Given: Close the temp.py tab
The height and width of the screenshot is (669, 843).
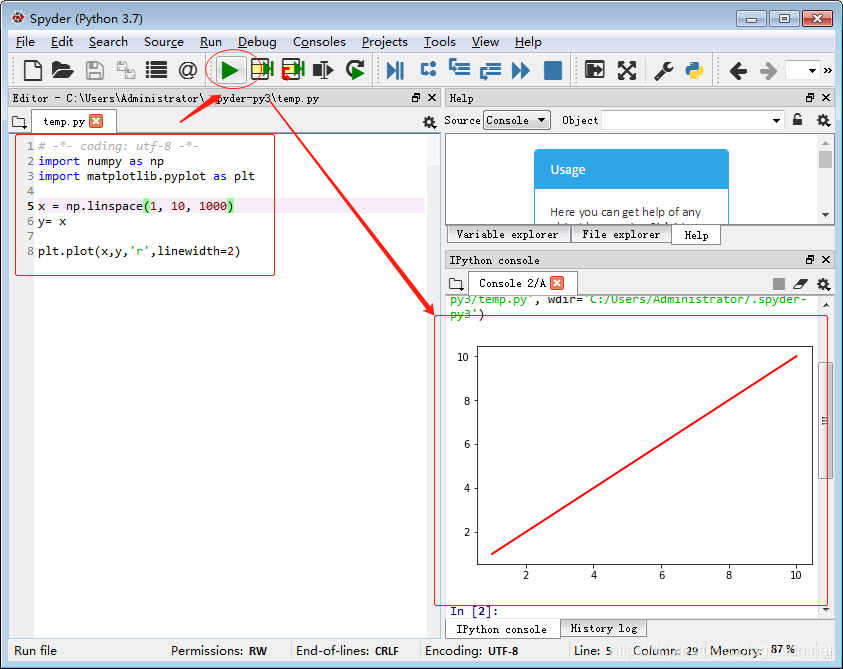Looking at the screenshot, I should pyautogui.click(x=96, y=121).
